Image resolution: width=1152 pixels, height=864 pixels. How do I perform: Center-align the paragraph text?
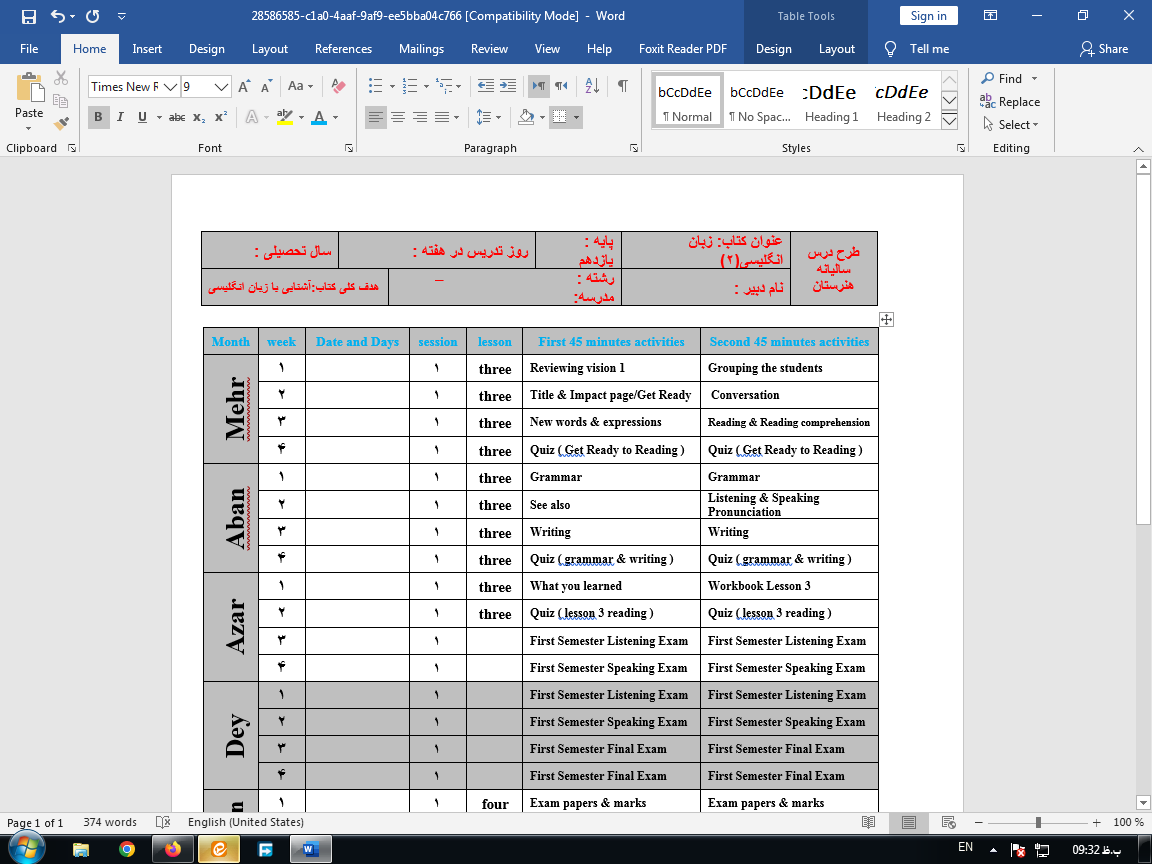click(x=398, y=118)
